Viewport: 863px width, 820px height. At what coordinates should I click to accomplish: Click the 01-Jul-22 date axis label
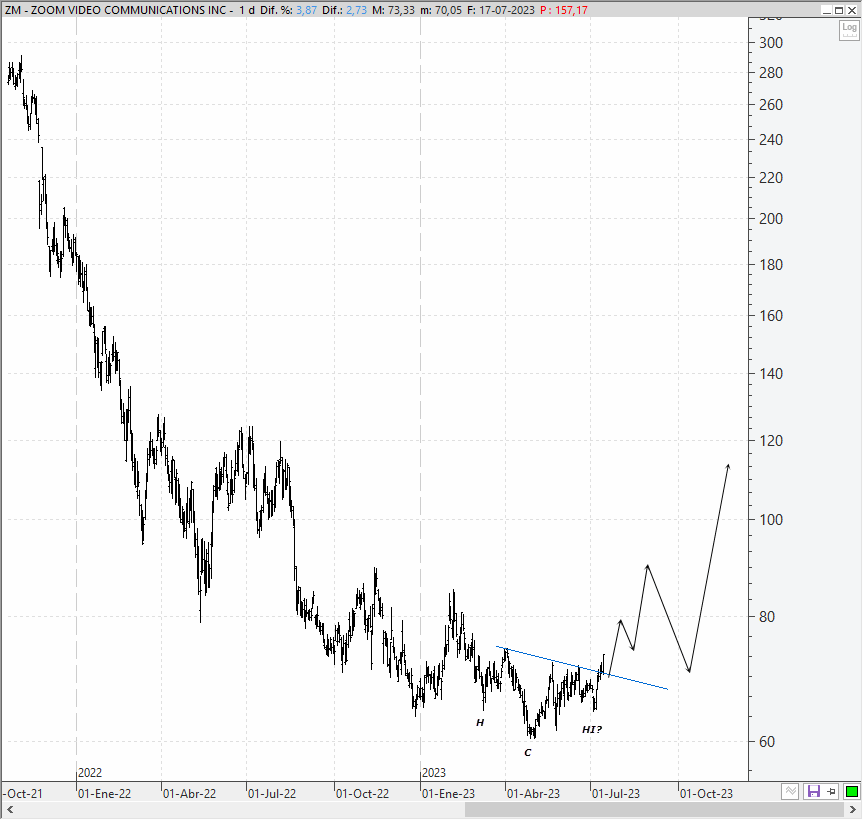[x=272, y=794]
